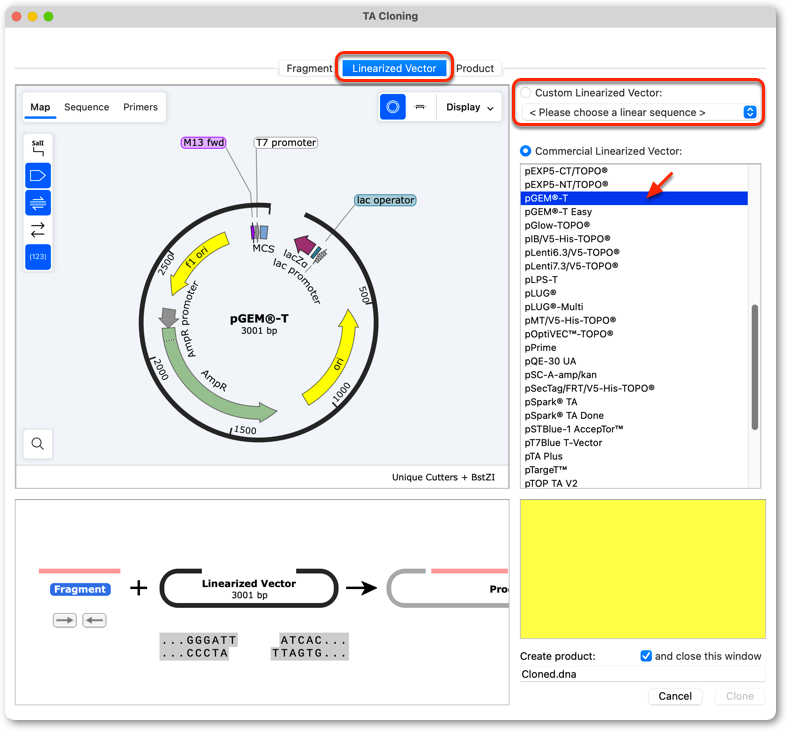Select pLUG®-Multi in the list
787x731 pixels.
click(634, 307)
